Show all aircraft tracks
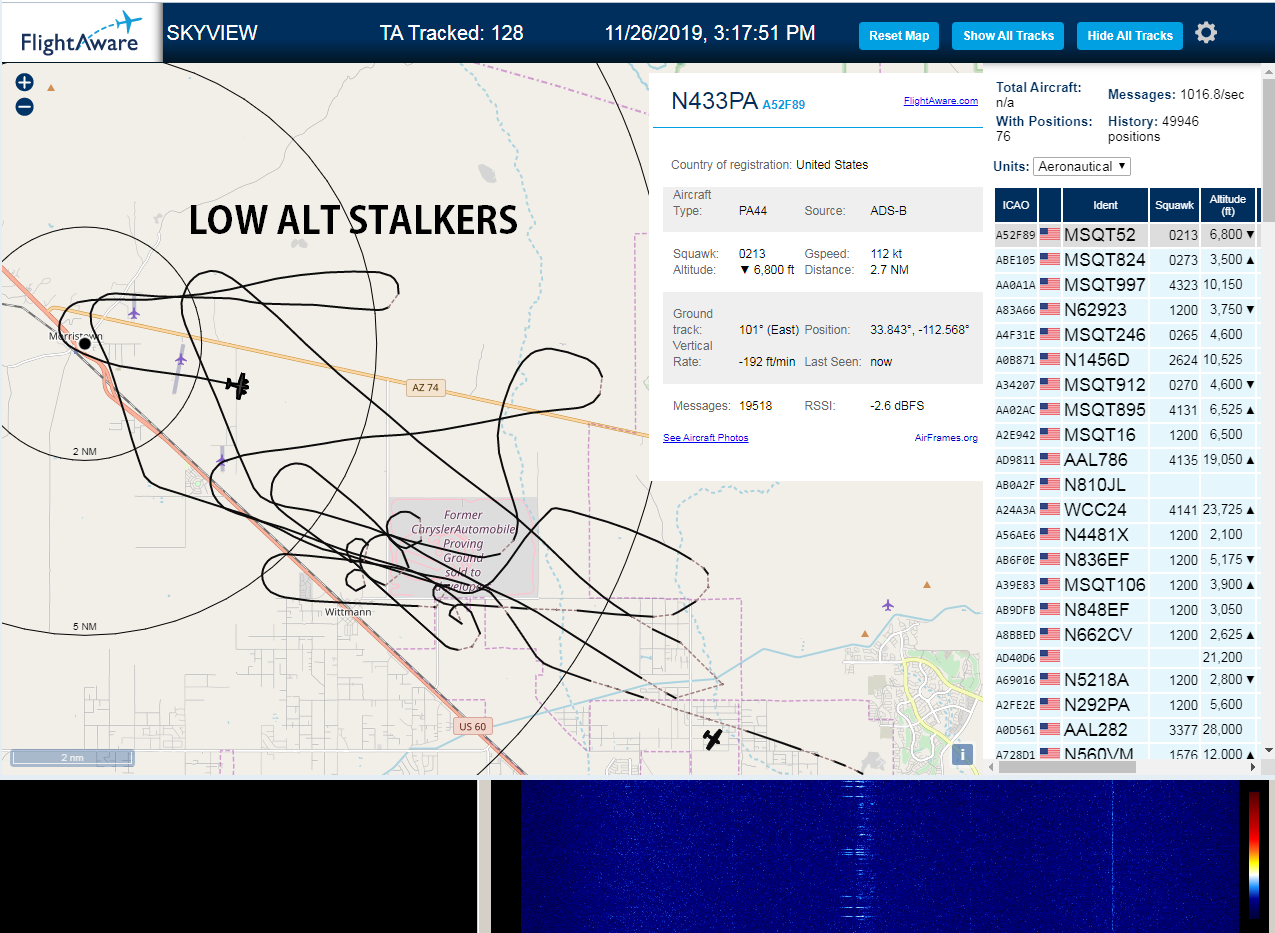The width and height of the screenshot is (1275, 933). tap(1008, 35)
